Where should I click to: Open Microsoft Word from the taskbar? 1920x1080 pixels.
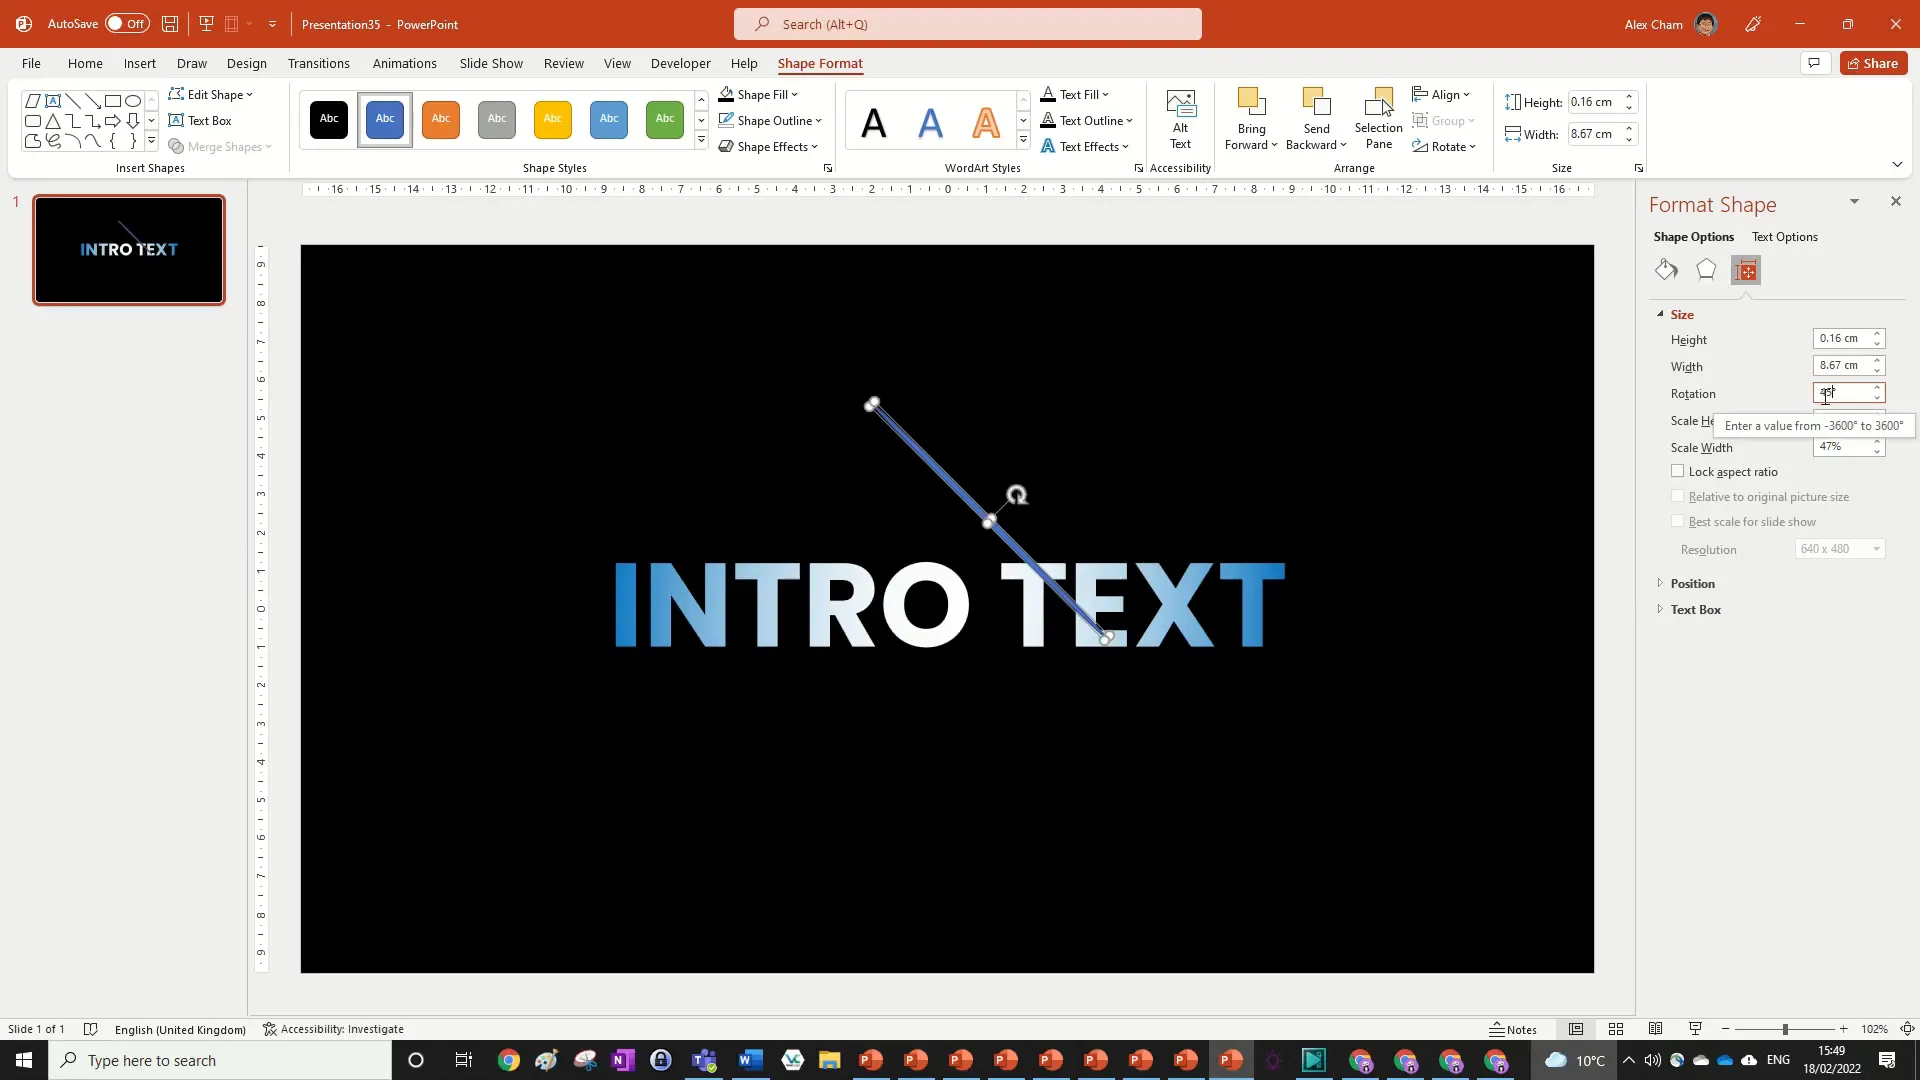[750, 1060]
